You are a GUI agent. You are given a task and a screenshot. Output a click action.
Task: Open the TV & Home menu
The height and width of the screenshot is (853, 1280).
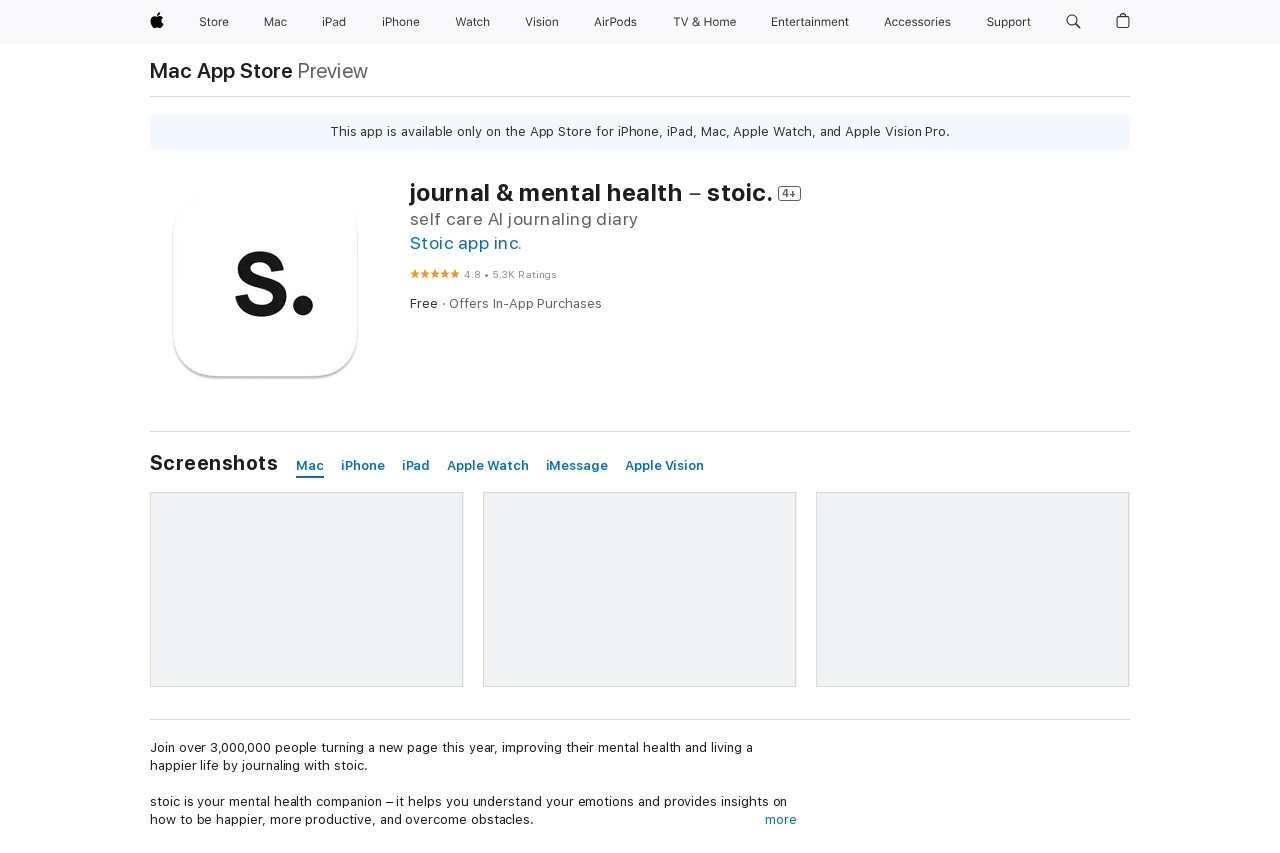pos(704,22)
